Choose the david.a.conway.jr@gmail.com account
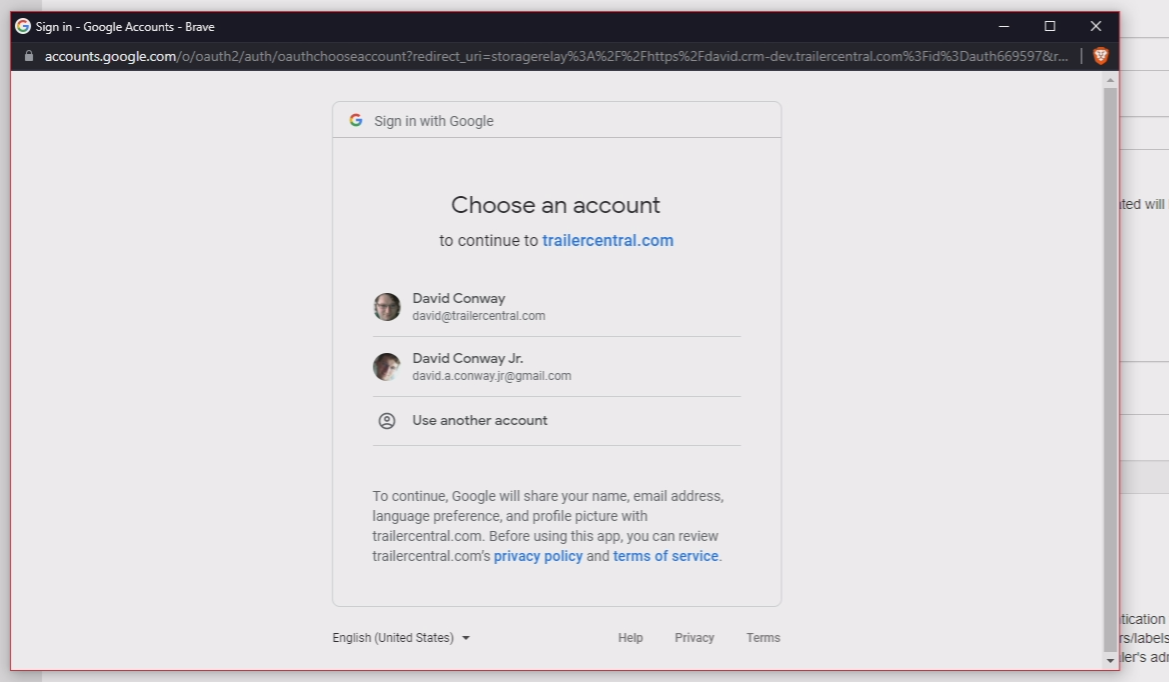Viewport: 1169px width, 682px height. pos(557,367)
